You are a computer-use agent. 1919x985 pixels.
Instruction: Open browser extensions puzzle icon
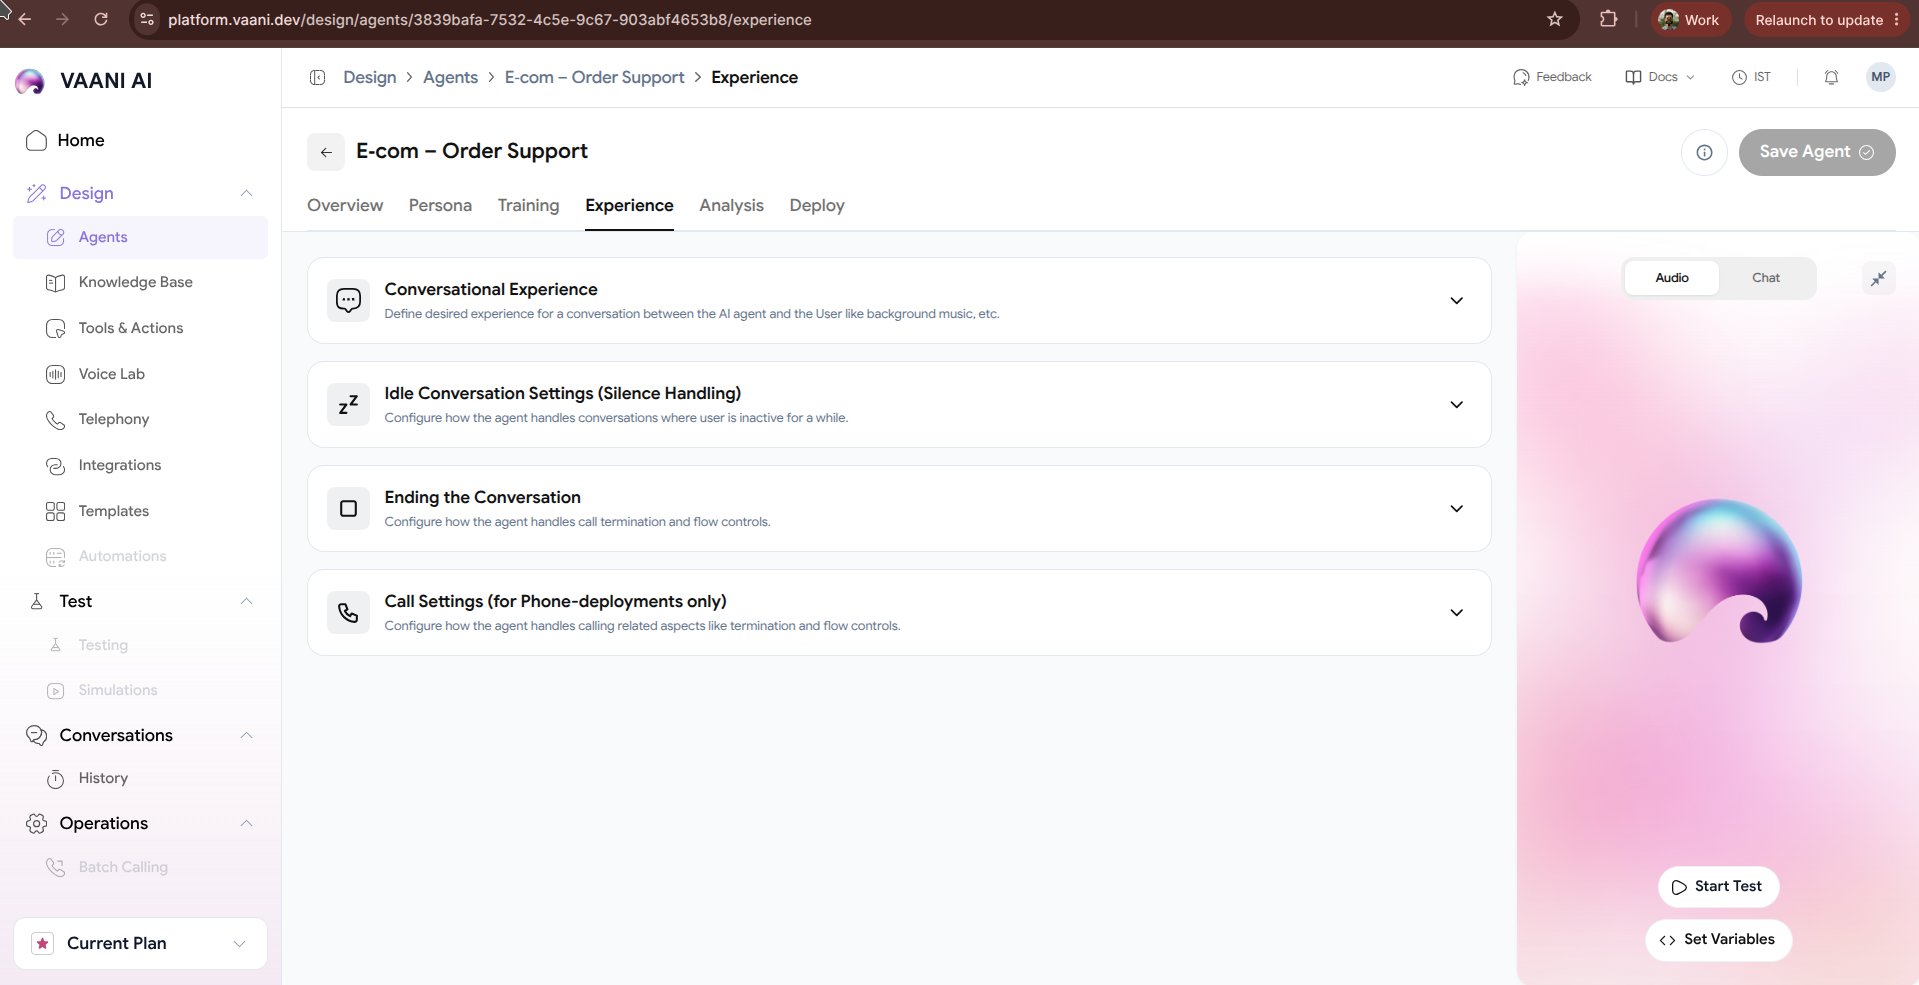1608,19
